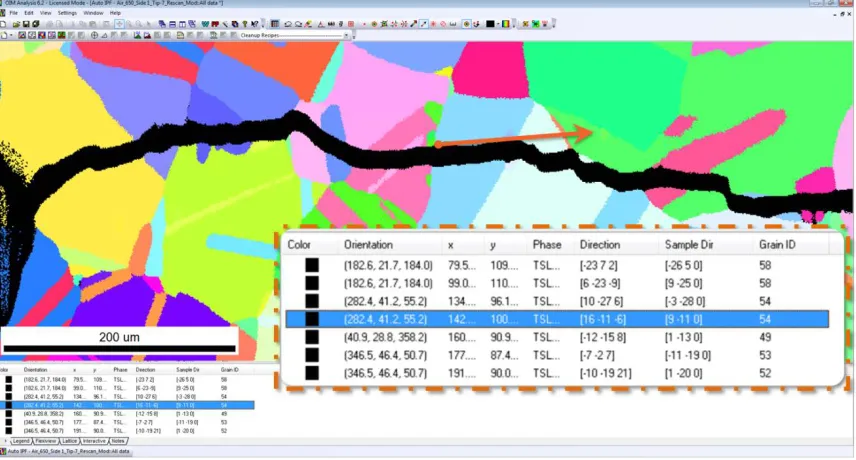Click the red triangle tool icon
This screenshot has width=856, height=460.
pos(320,24)
